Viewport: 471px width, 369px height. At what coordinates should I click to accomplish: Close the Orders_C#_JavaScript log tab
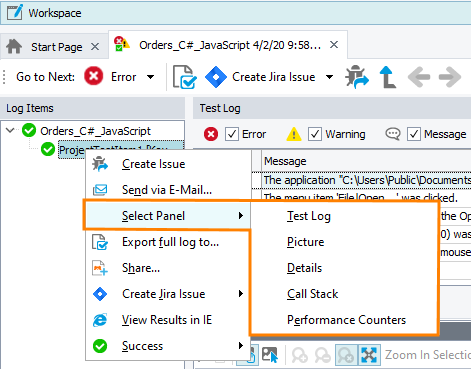coord(334,45)
